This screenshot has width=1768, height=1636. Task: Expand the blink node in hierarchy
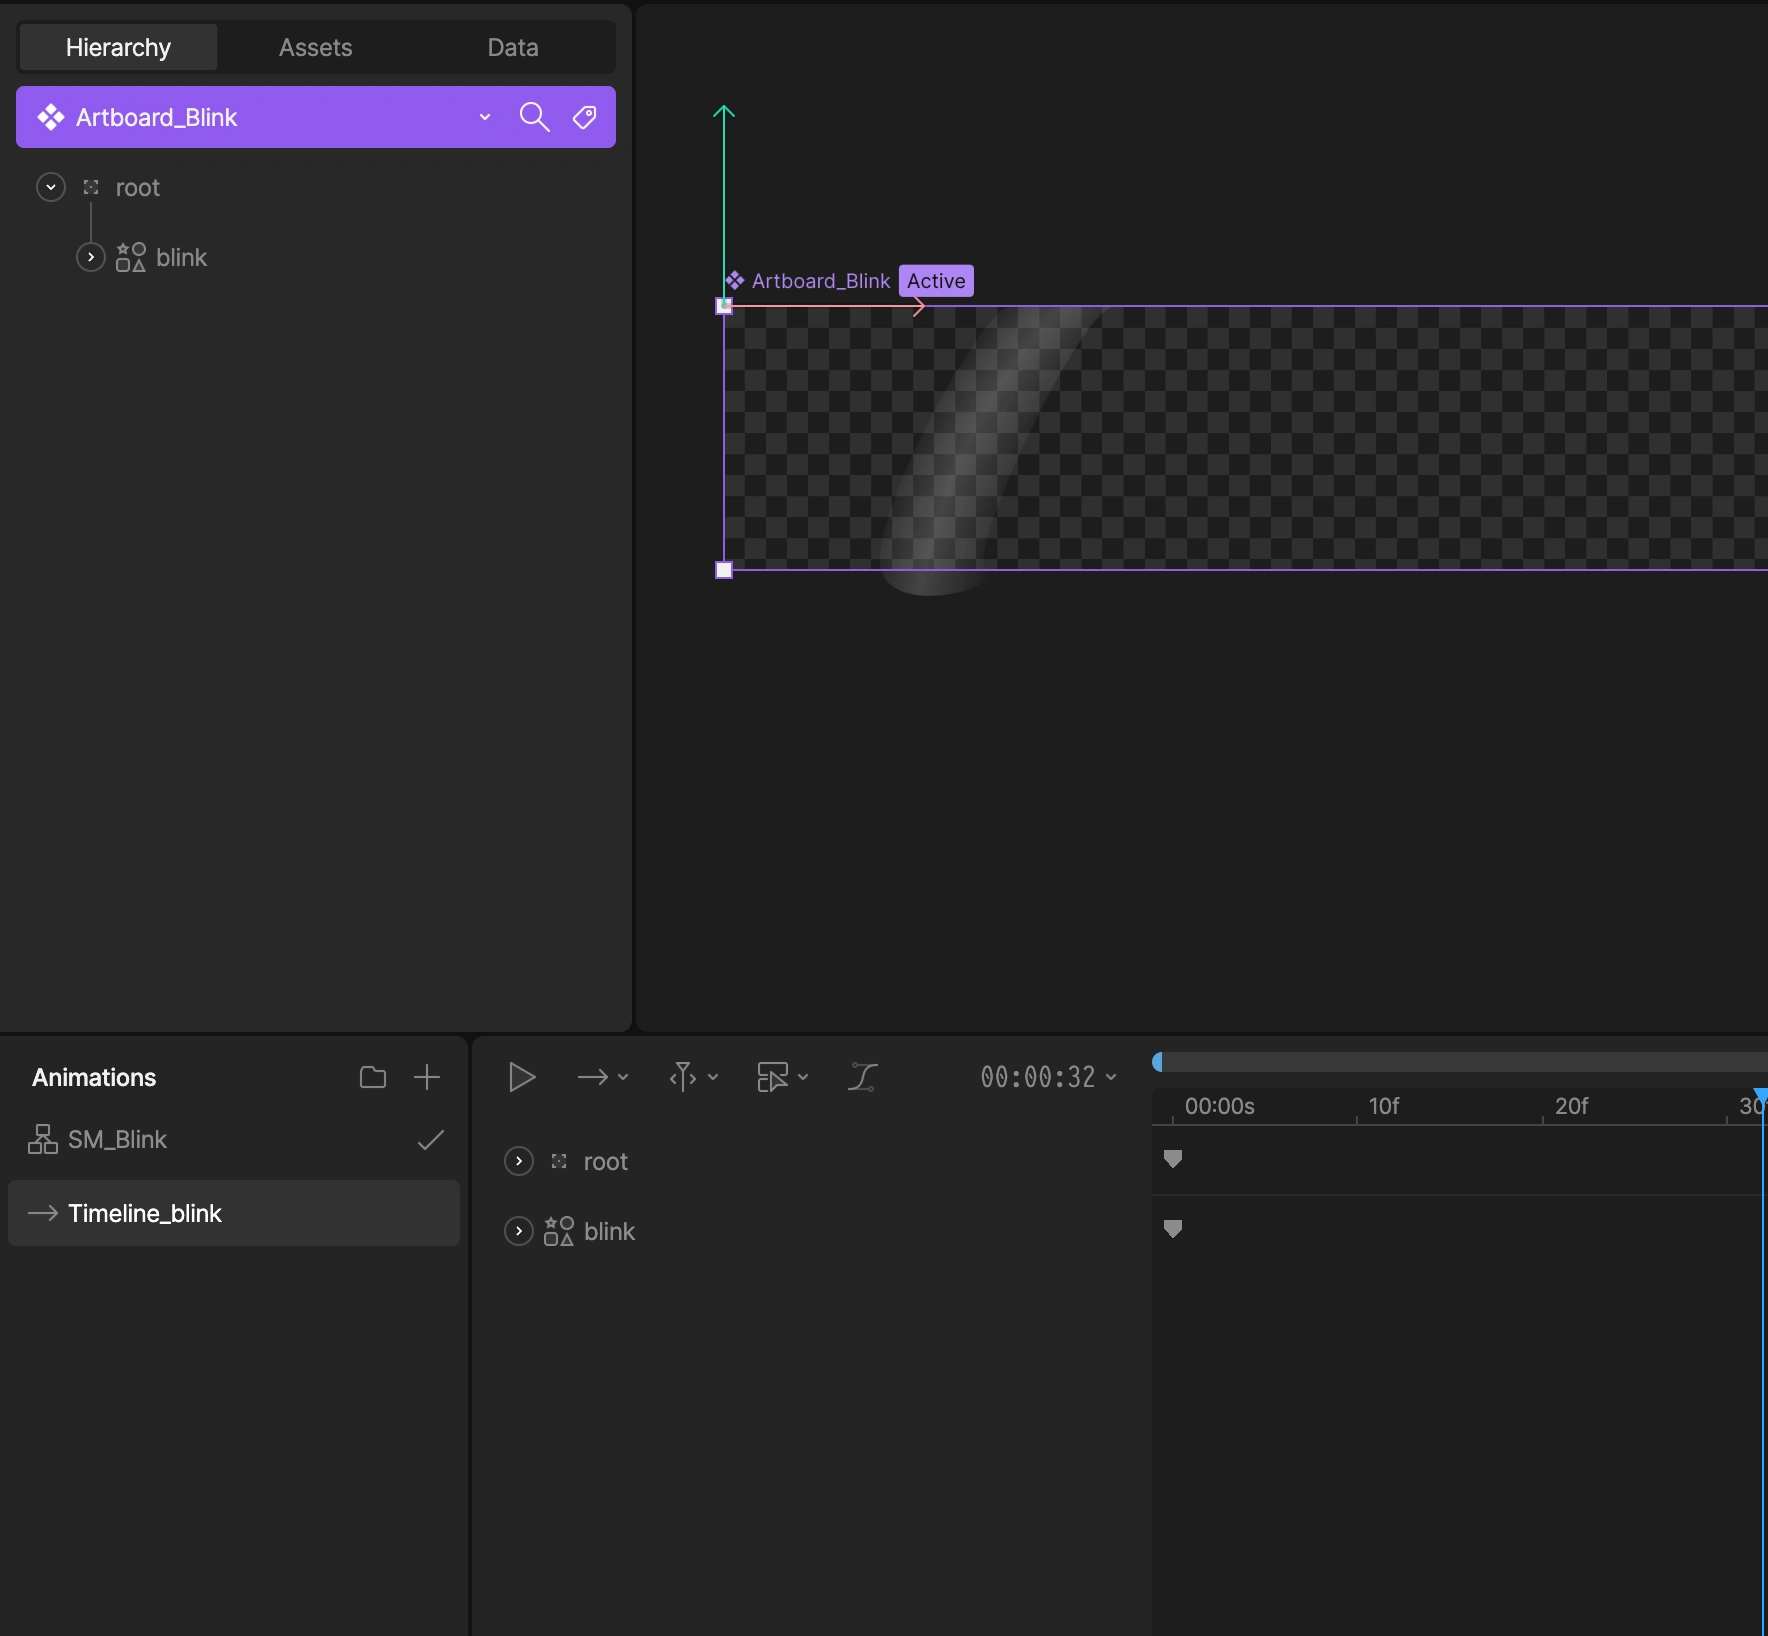(91, 257)
